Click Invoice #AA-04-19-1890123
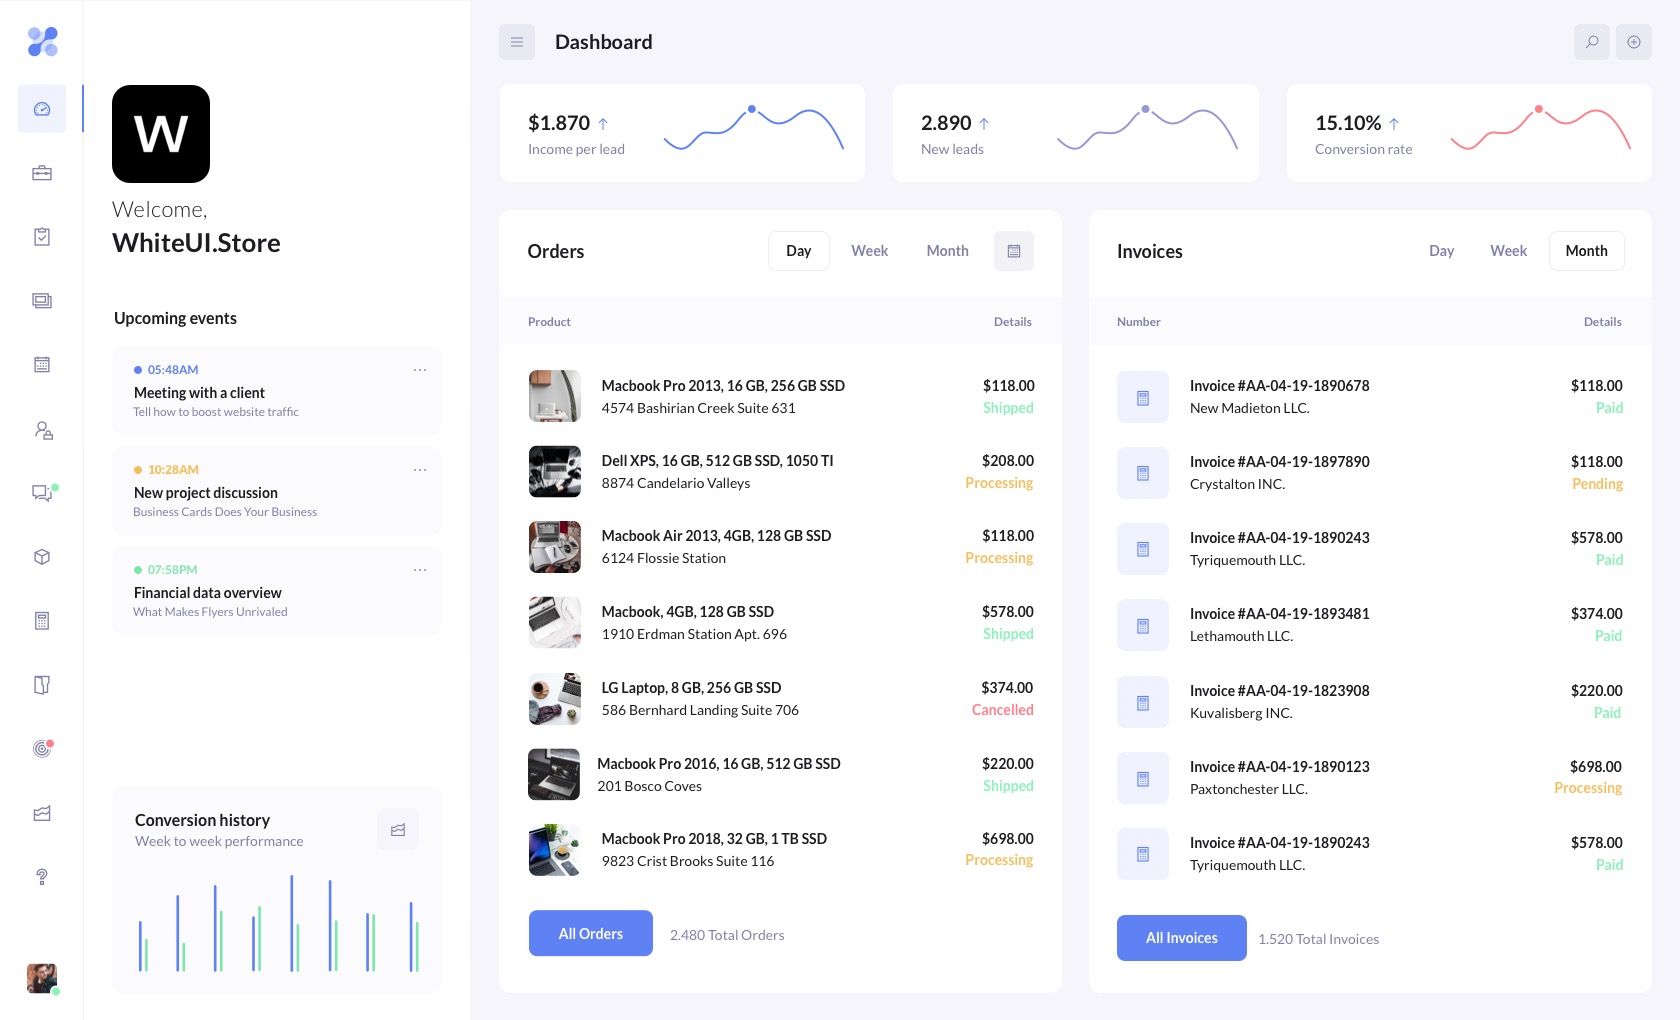This screenshot has width=1680, height=1020. (1280, 767)
